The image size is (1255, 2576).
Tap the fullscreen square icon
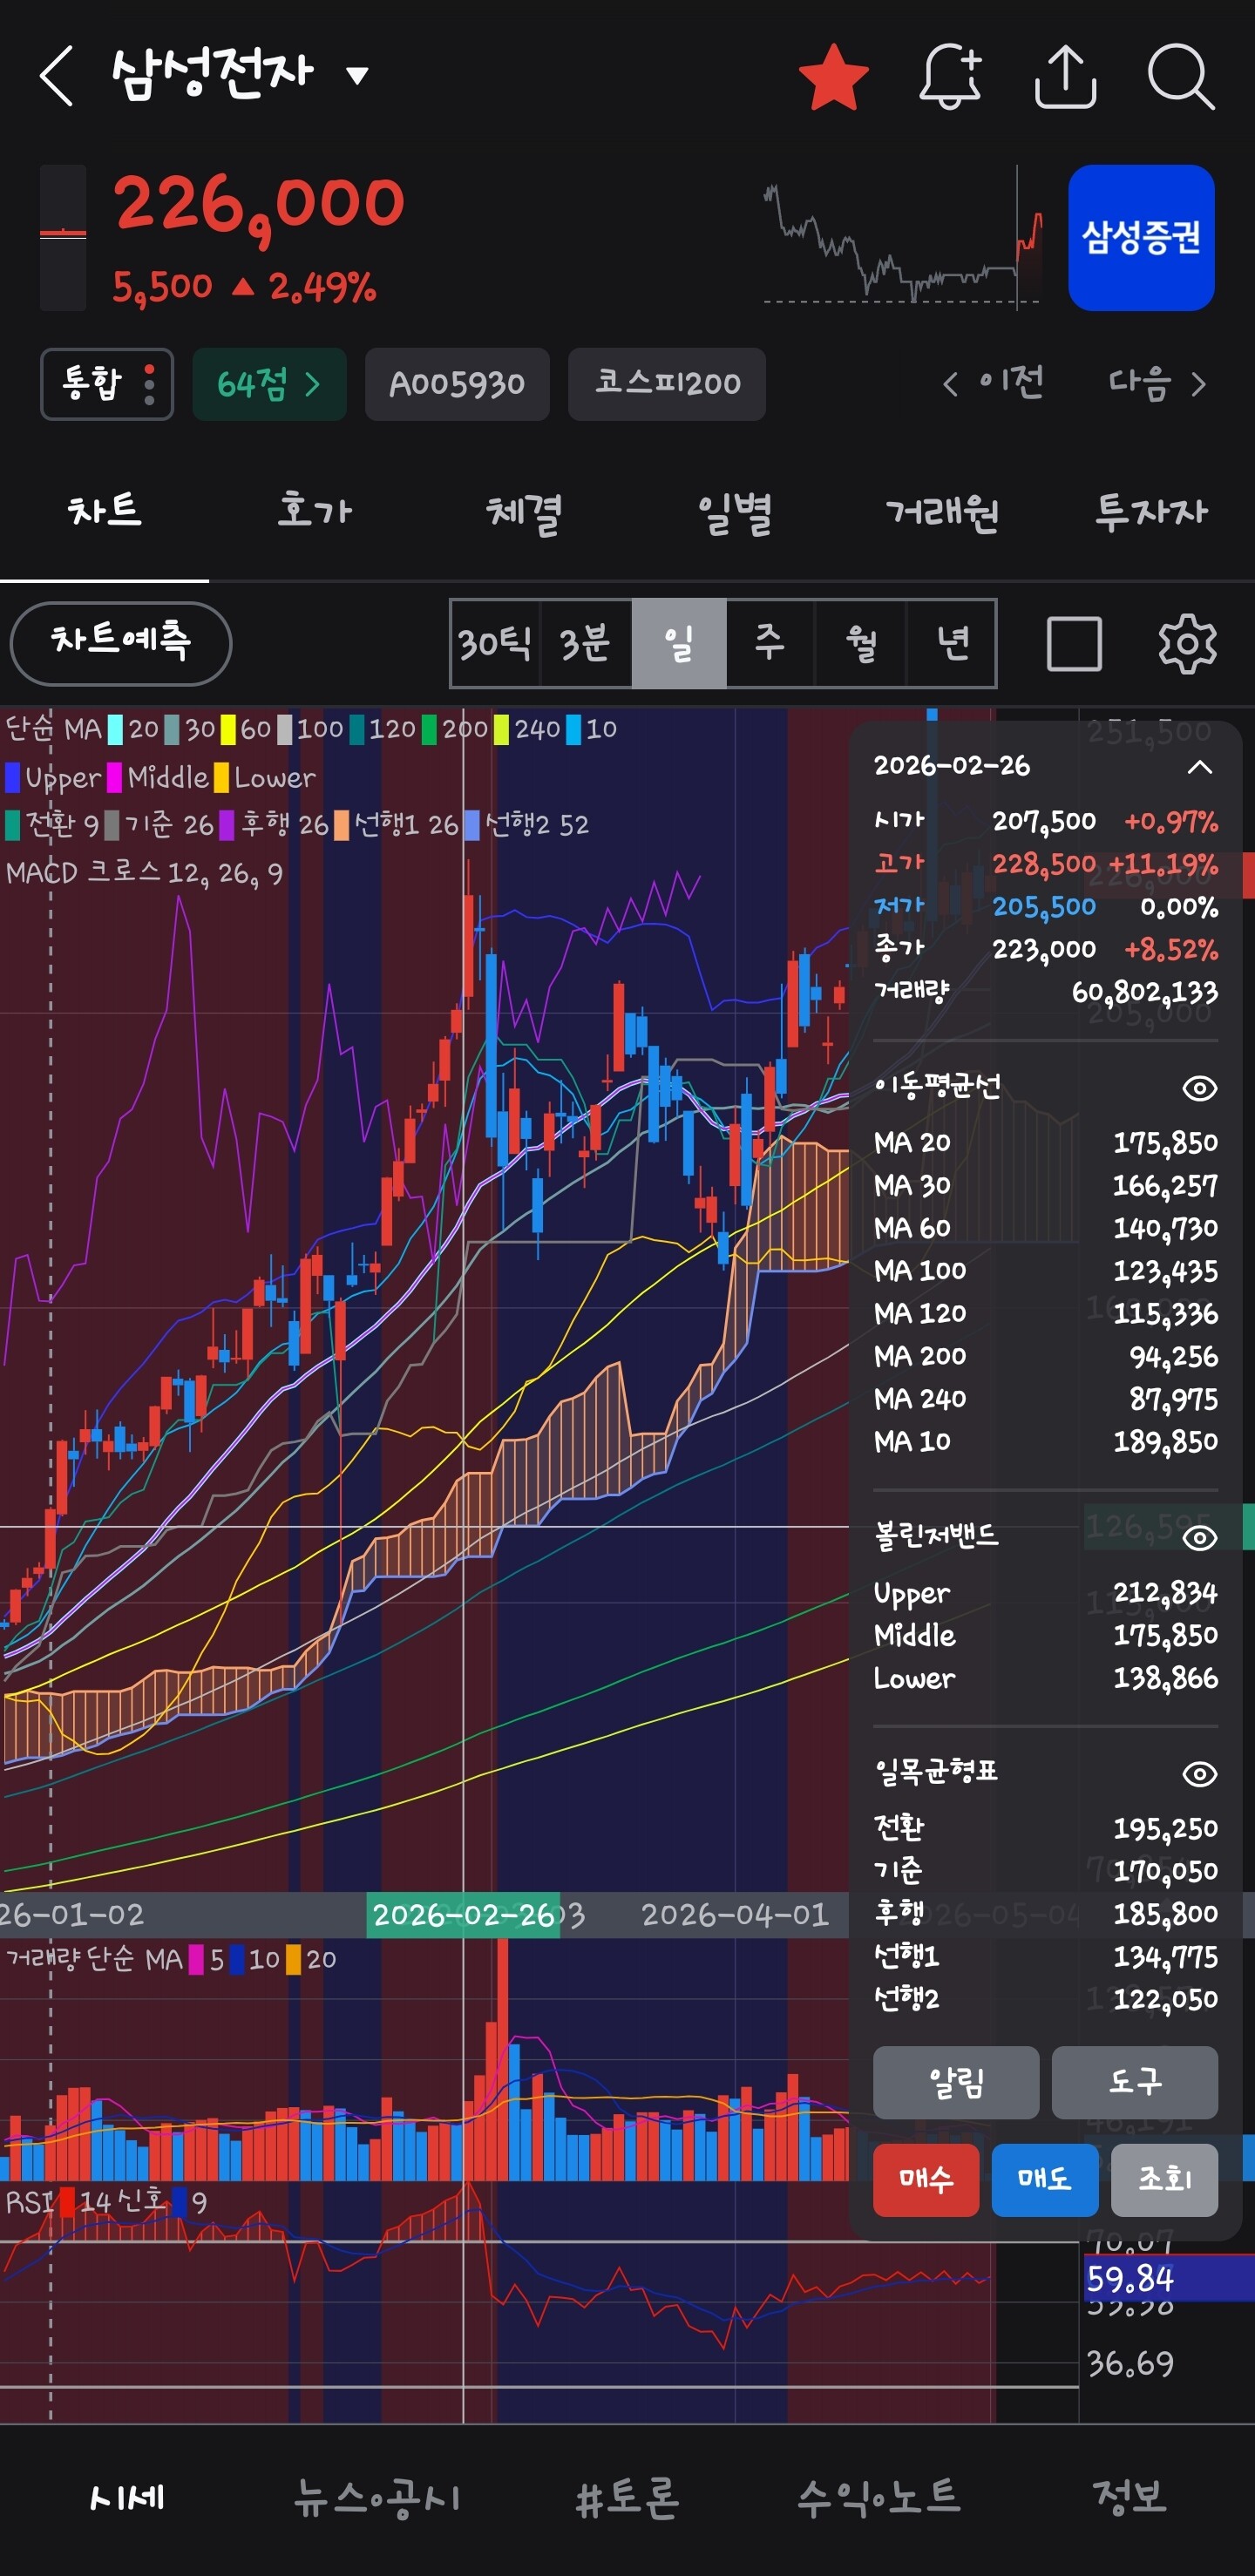[1074, 643]
